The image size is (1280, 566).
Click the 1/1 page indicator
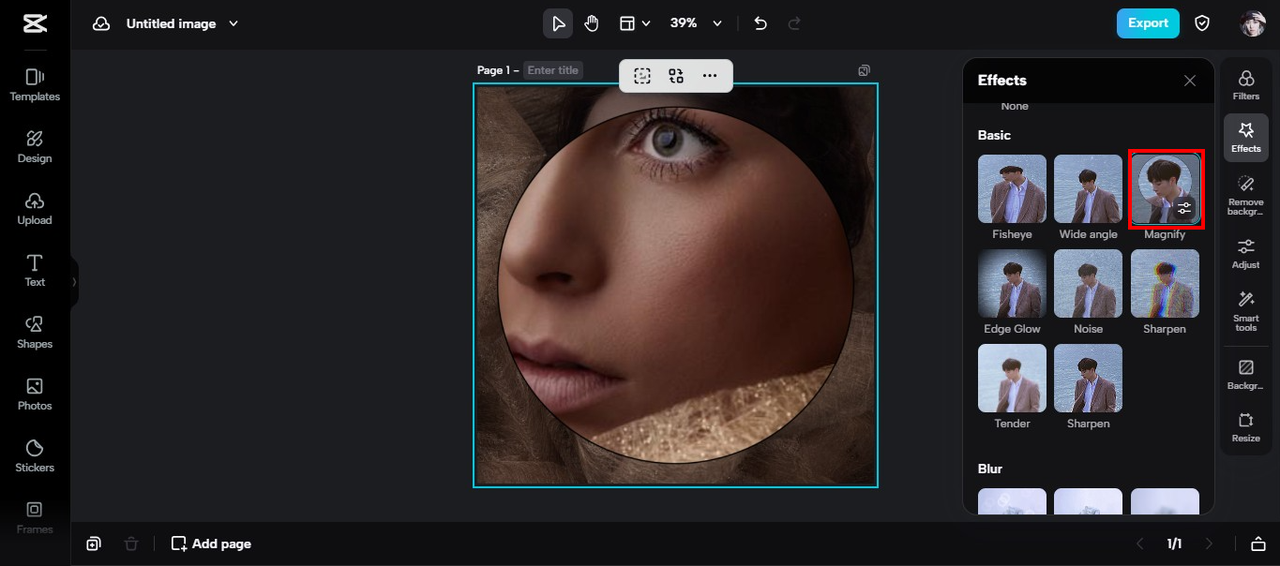[x=1174, y=544]
